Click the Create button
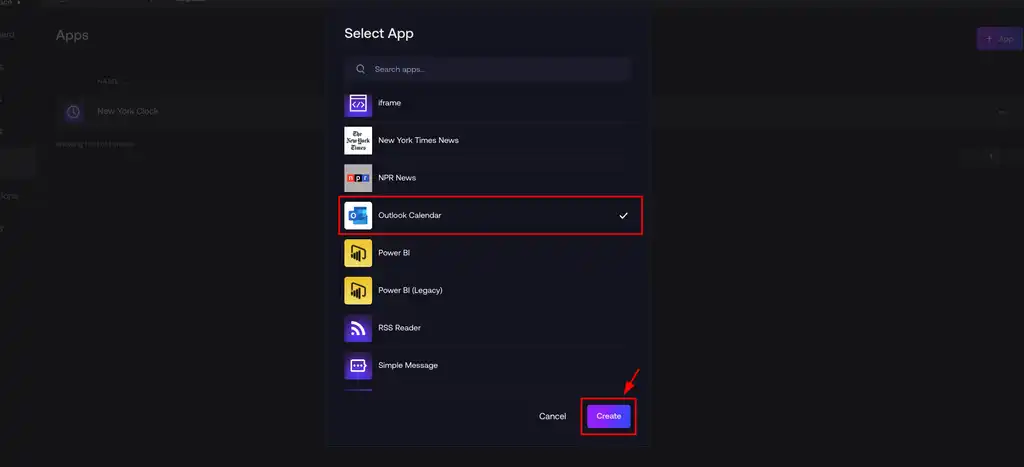The image size is (1024, 467). click(x=608, y=416)
